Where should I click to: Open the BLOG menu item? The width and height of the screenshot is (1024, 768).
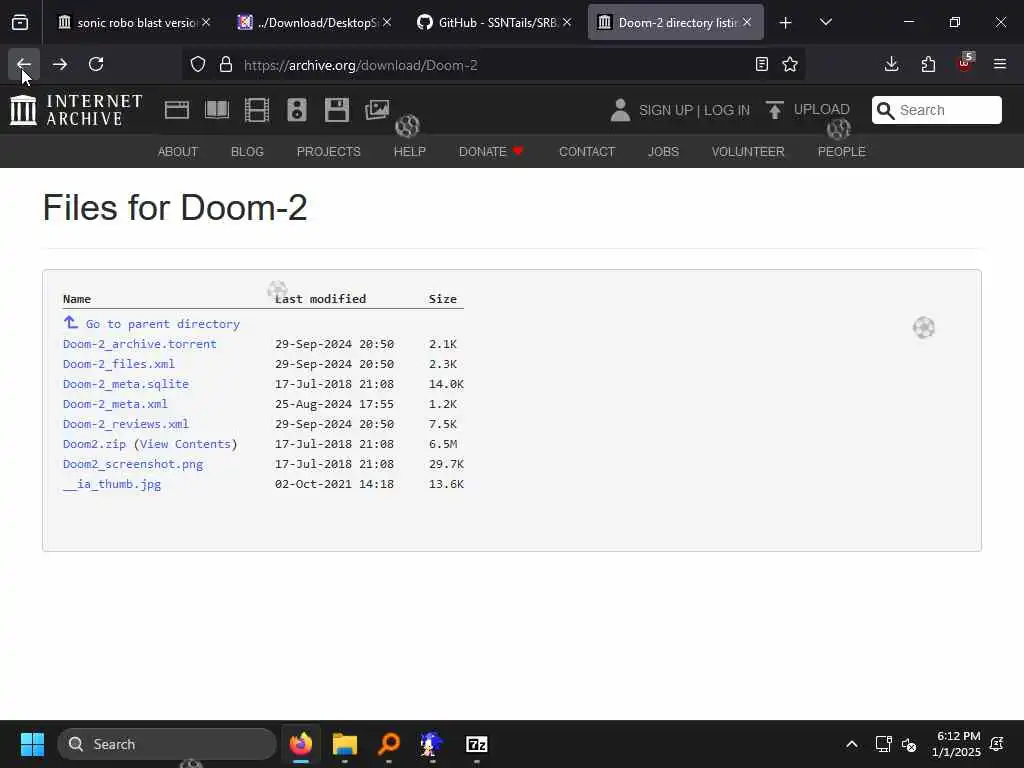click(248, 152)
